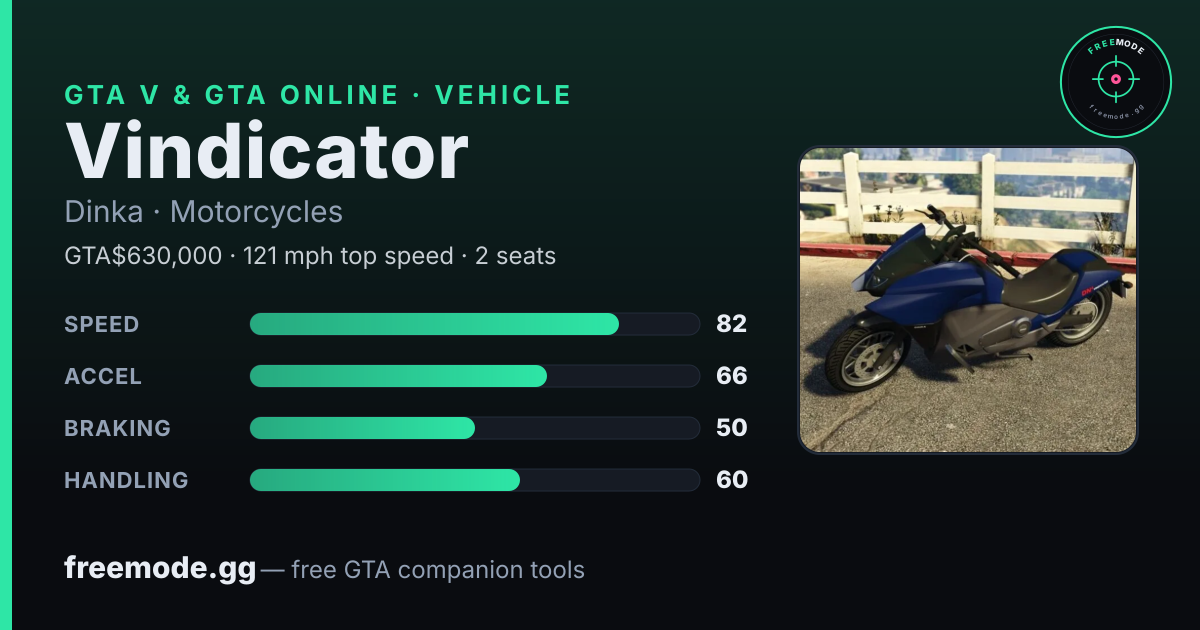Click the acceleration value 66
The height and width of the screenshot is (630, 1200).
click(x=732, y=376)
